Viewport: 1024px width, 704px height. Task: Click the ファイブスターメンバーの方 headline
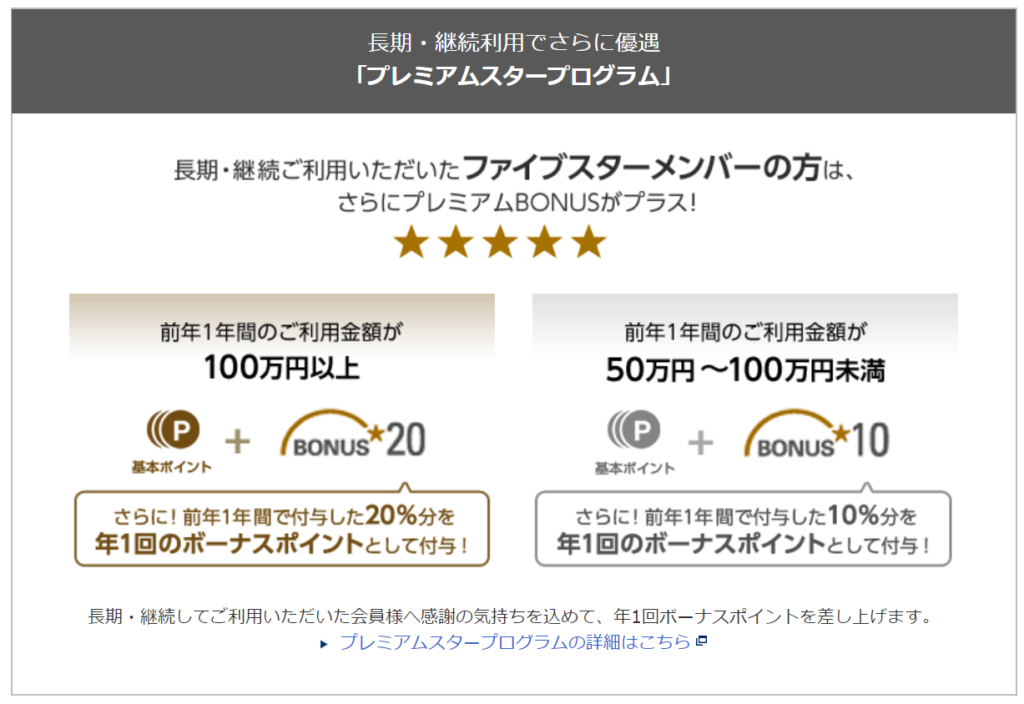[x=640, y=167]
